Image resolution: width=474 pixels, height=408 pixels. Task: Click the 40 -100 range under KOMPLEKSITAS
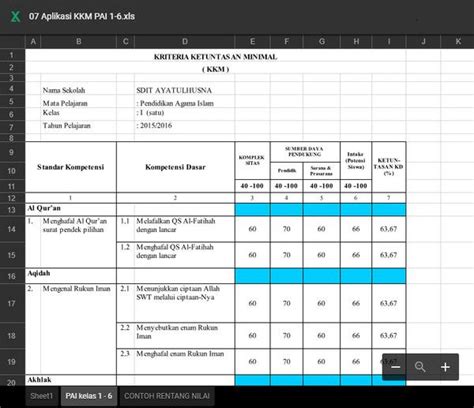point(252,186)
